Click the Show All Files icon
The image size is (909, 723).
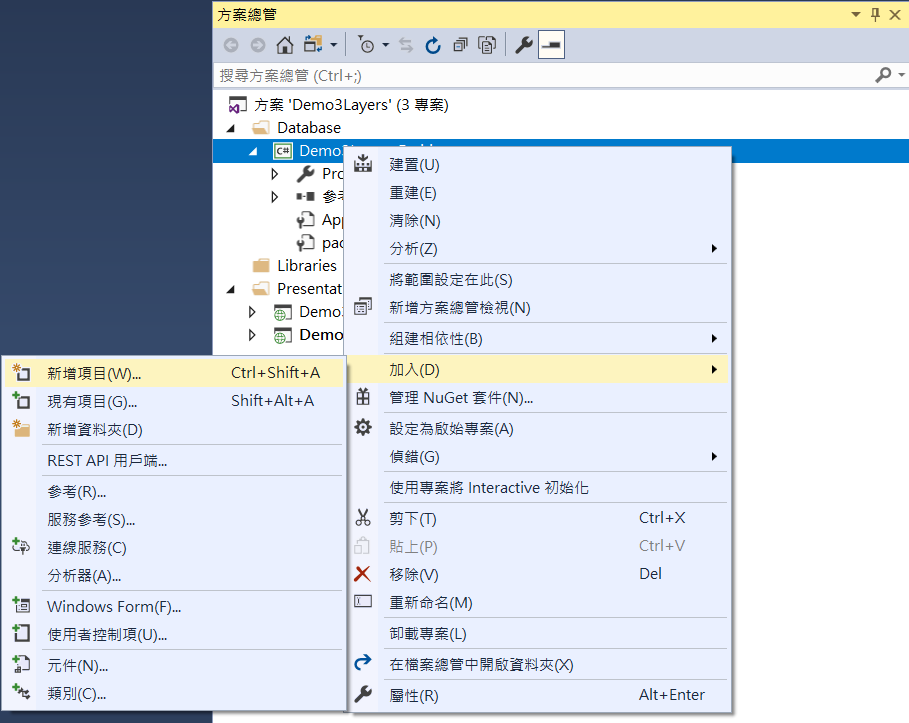coord(487,45)
